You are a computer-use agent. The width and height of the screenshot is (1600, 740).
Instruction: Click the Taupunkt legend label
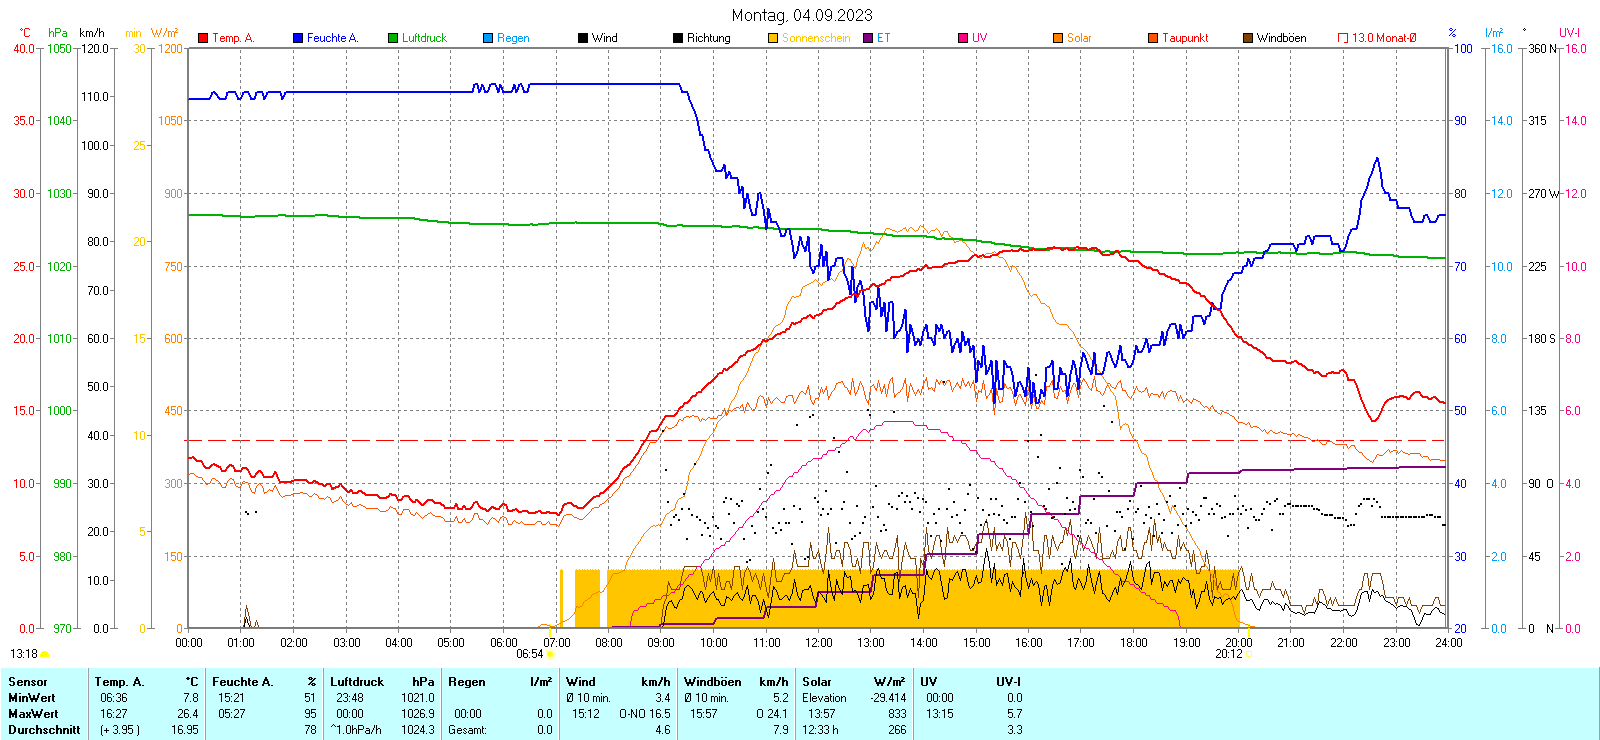coord(1185,38)
